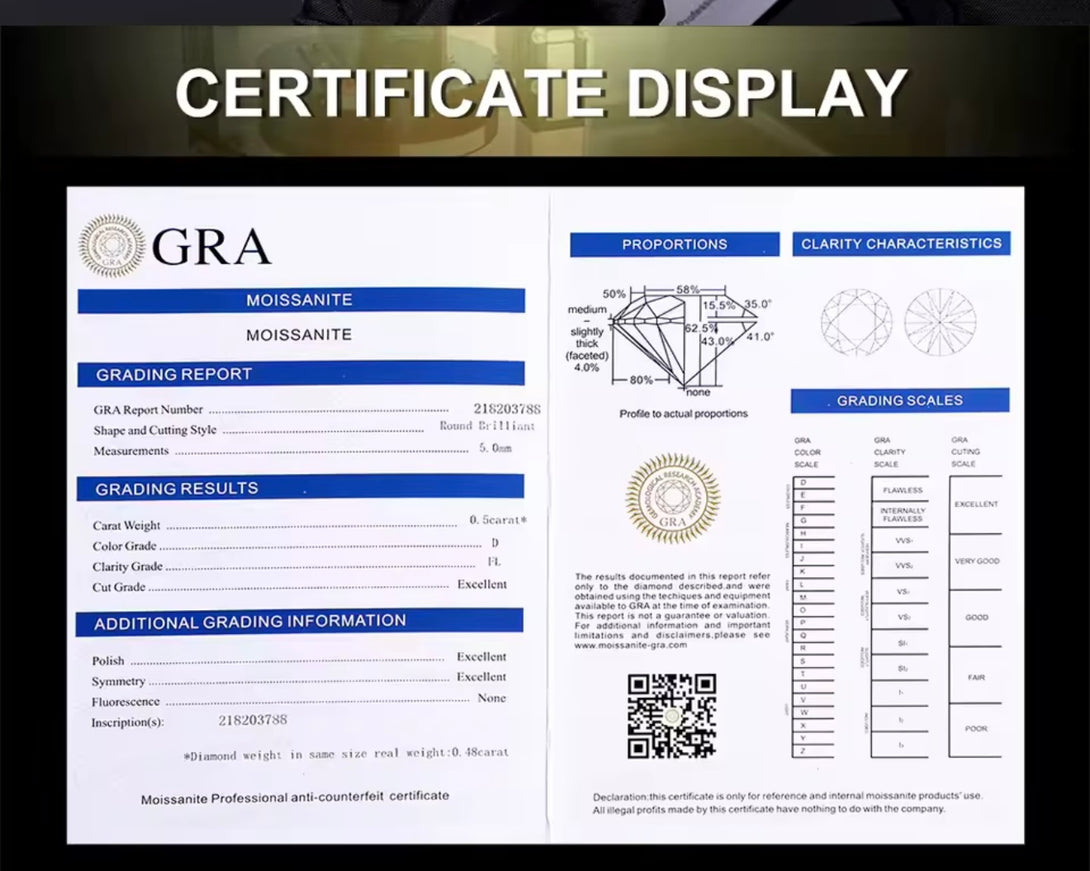Image resolution: width=1090 pixels, height=871 pixels.
Task: Click the FAIR cutting scale cell
Action: [975, 676]
